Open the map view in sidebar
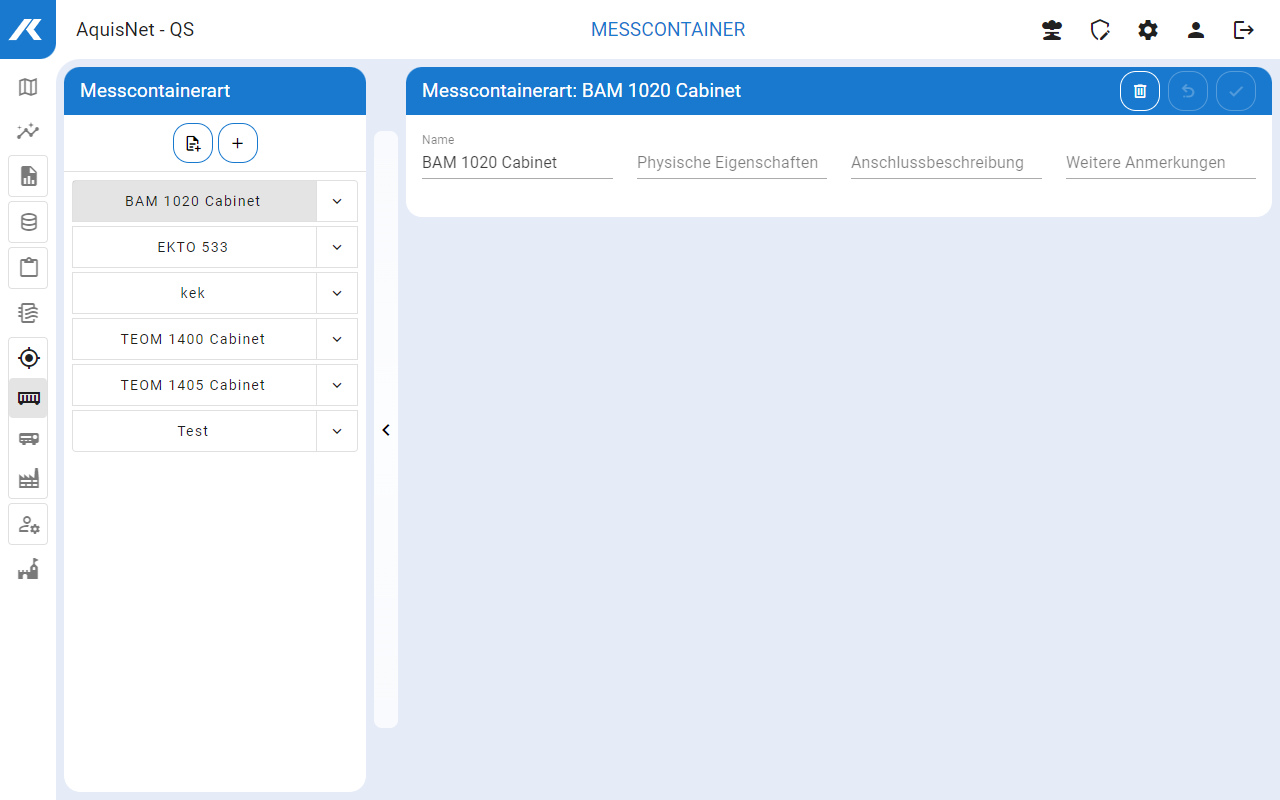The height and width of the screenshot is (800, 1280). 28,88
